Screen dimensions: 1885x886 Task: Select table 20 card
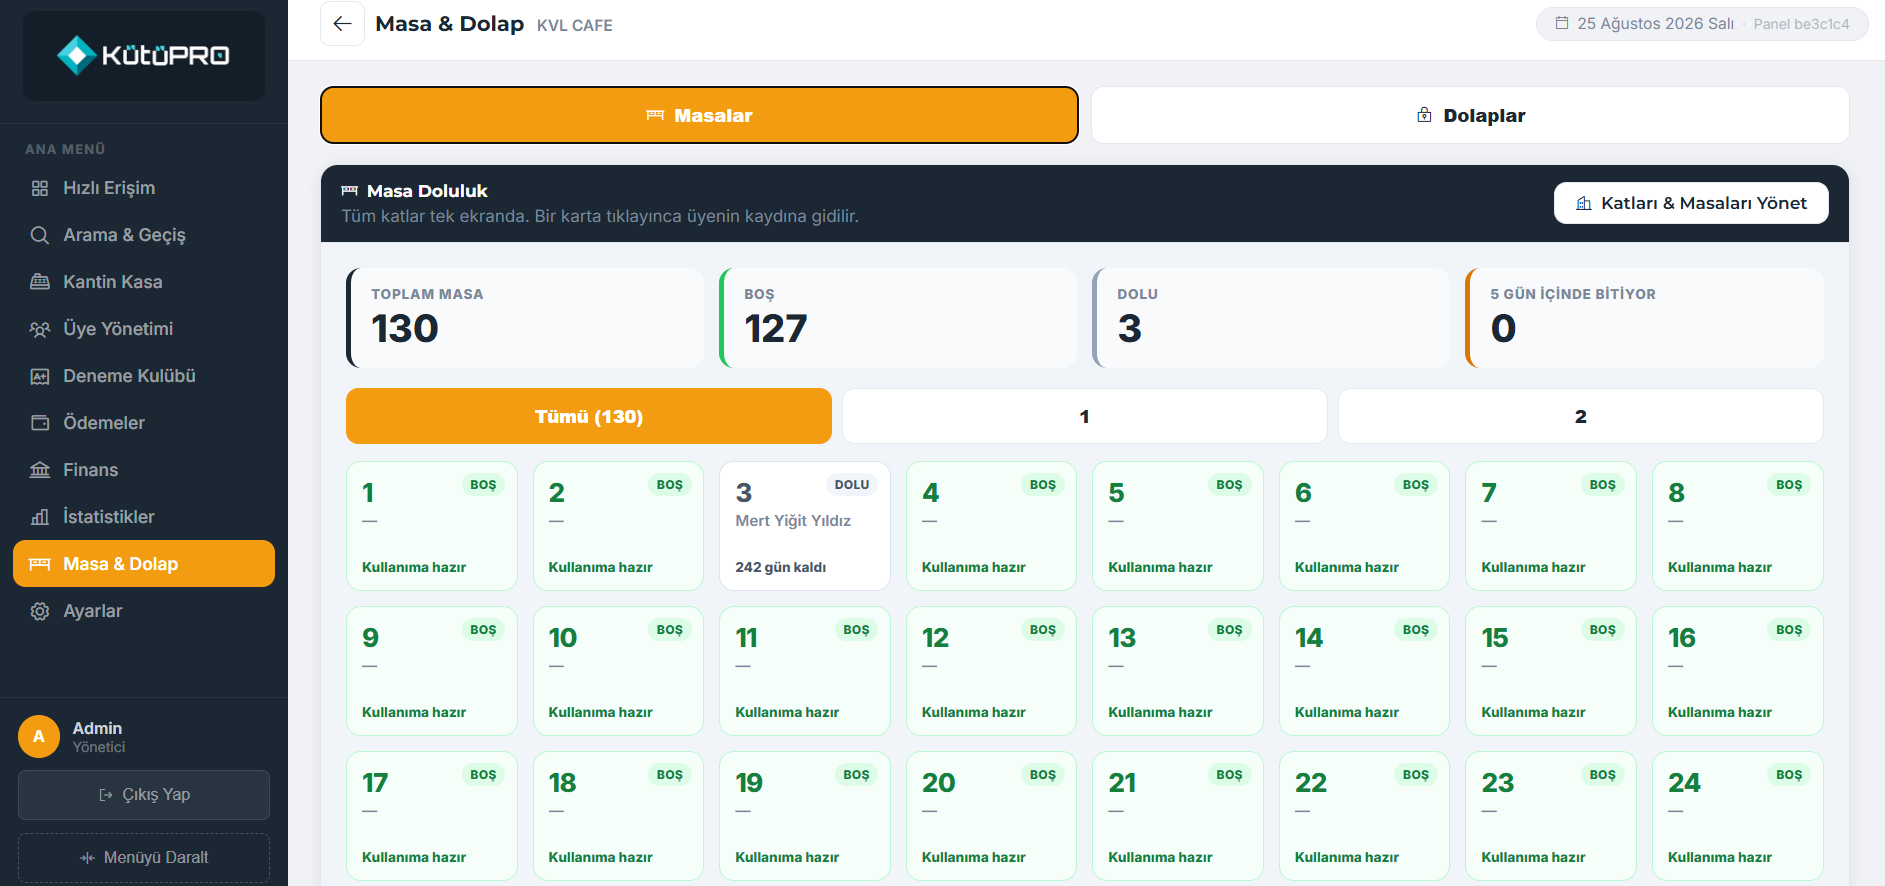(991, 816)
